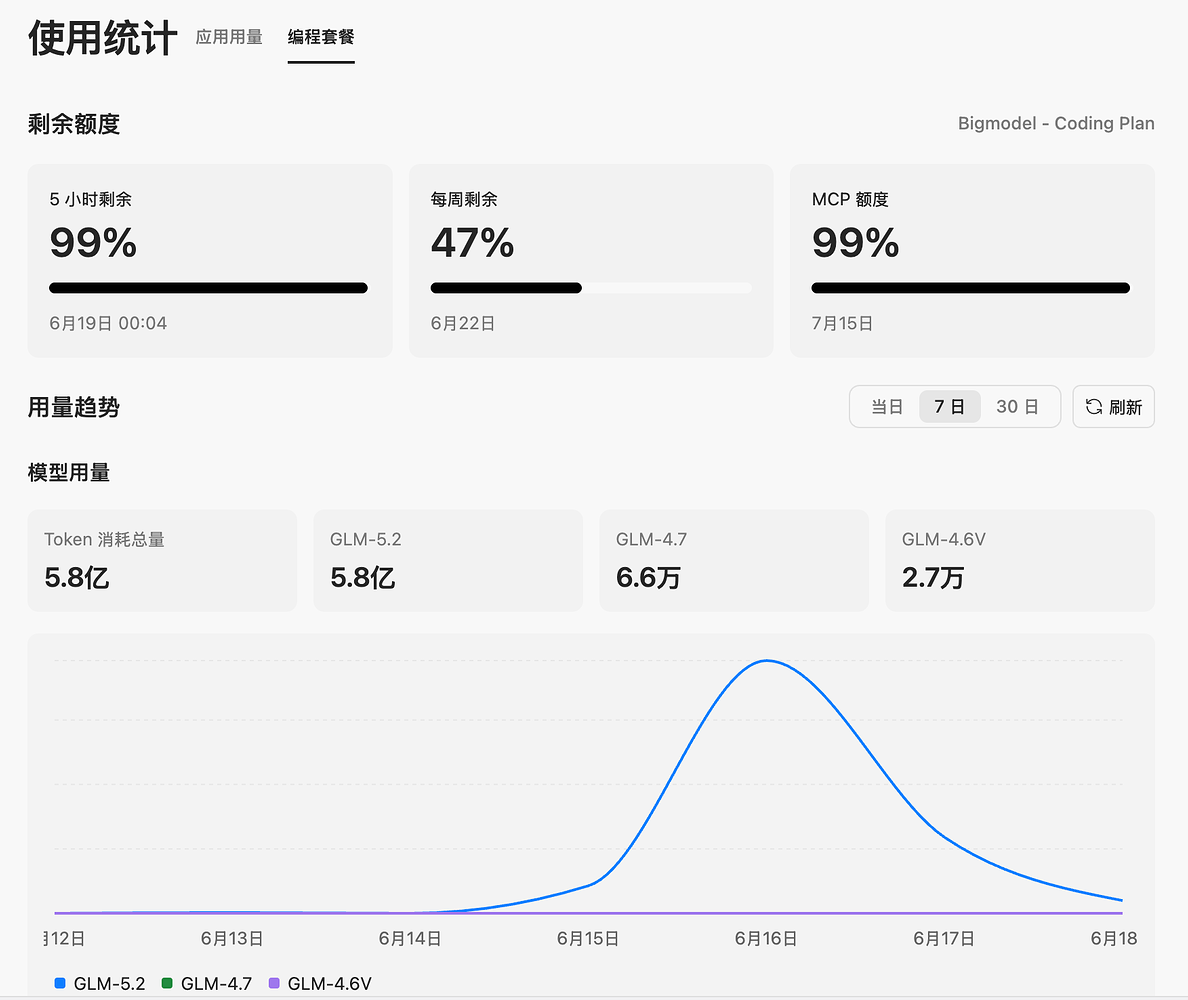Click the 6月17日 axis label
This screenshot has width=1188, height=1000.
tap(943, 939)
